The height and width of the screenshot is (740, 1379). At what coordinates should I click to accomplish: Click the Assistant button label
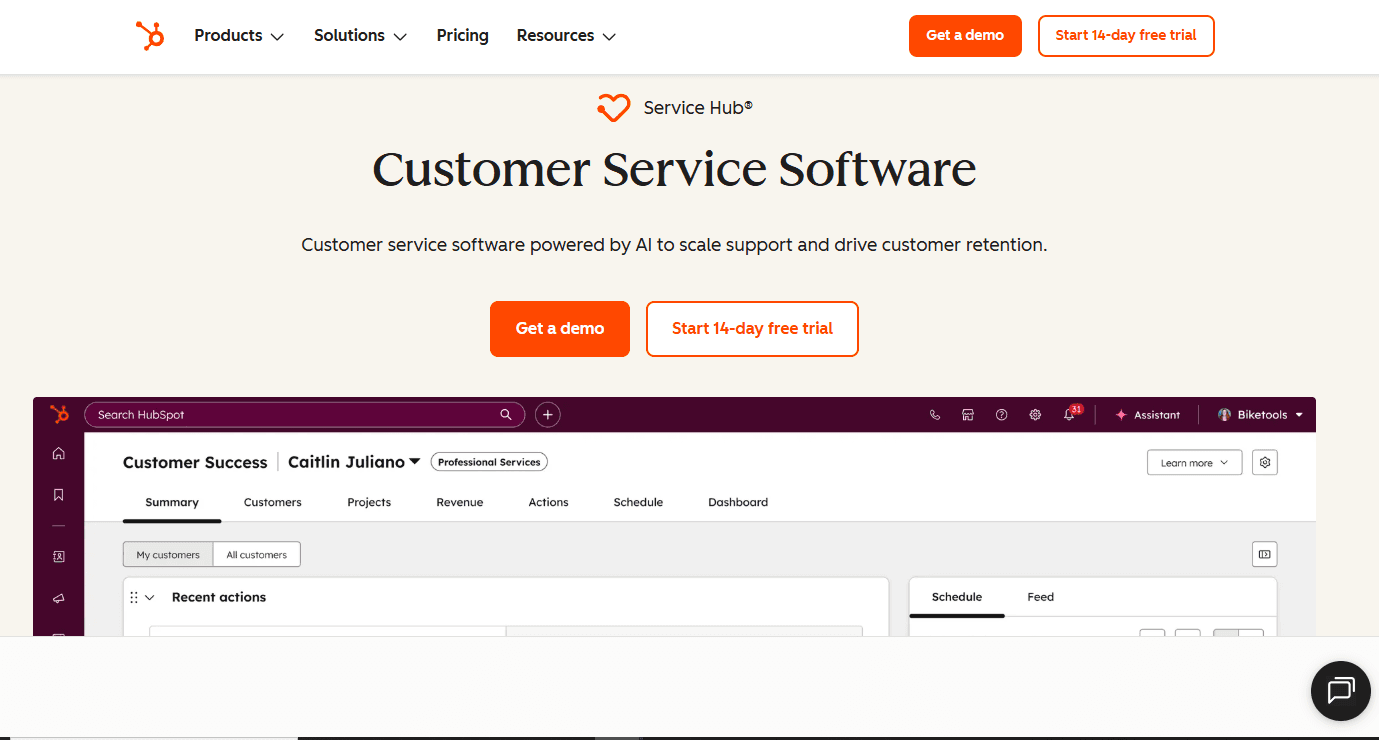coord(1157,415)
